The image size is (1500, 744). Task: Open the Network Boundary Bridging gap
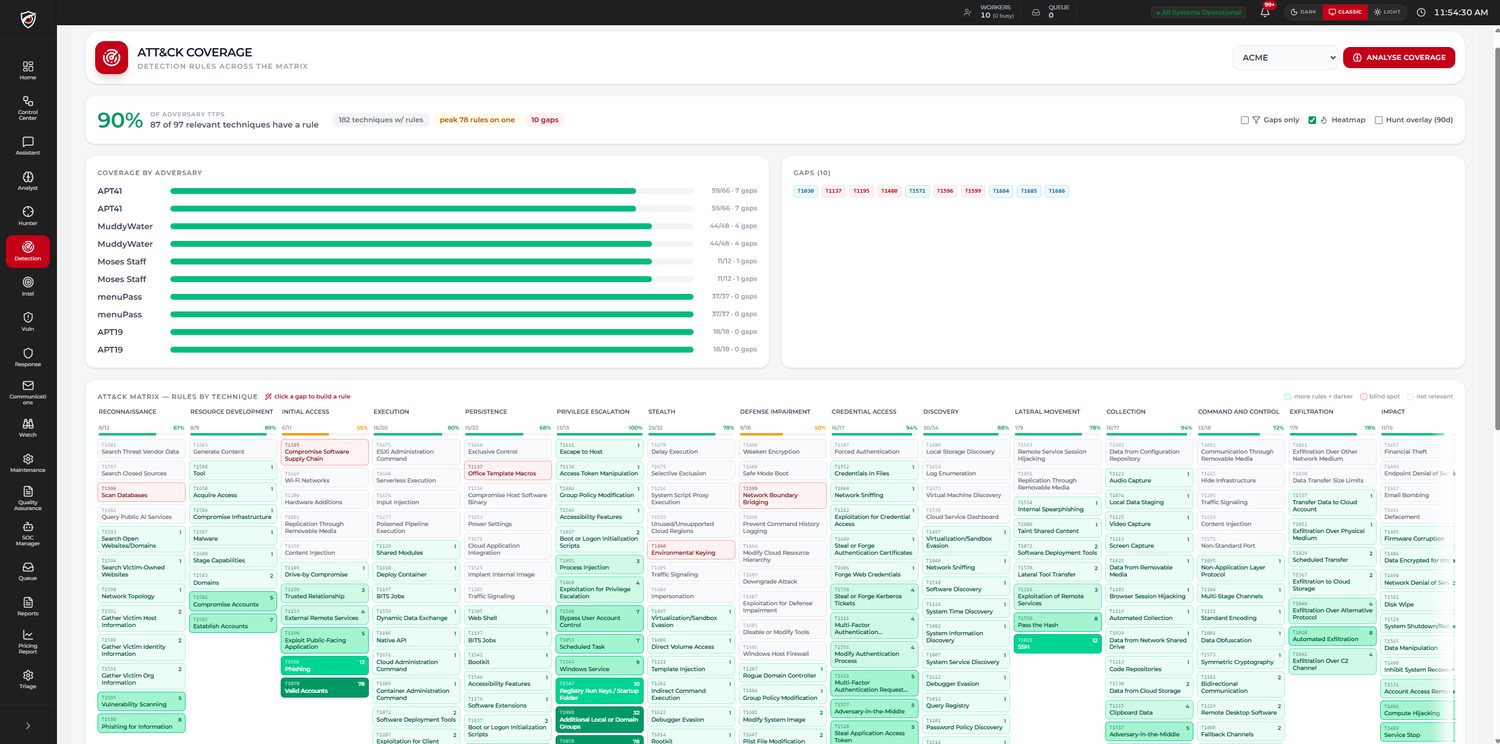pos(782,495)
